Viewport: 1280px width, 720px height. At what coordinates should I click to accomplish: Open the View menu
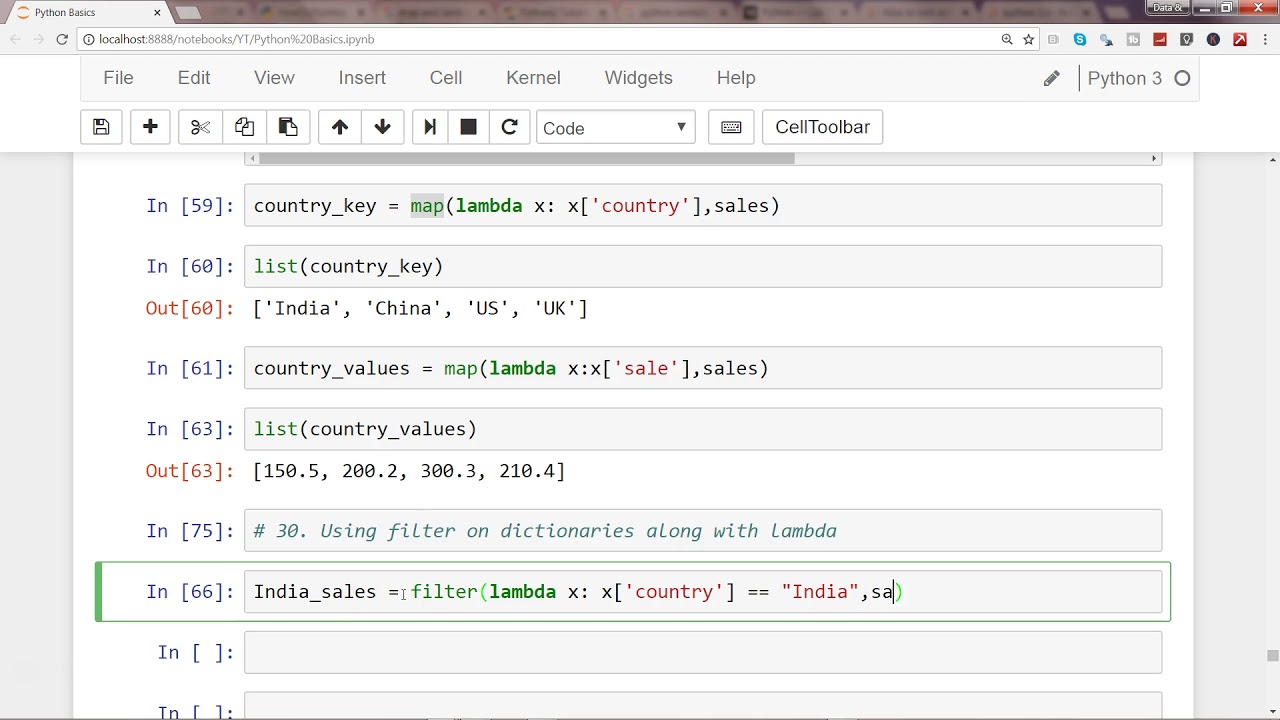coord(274,78)
